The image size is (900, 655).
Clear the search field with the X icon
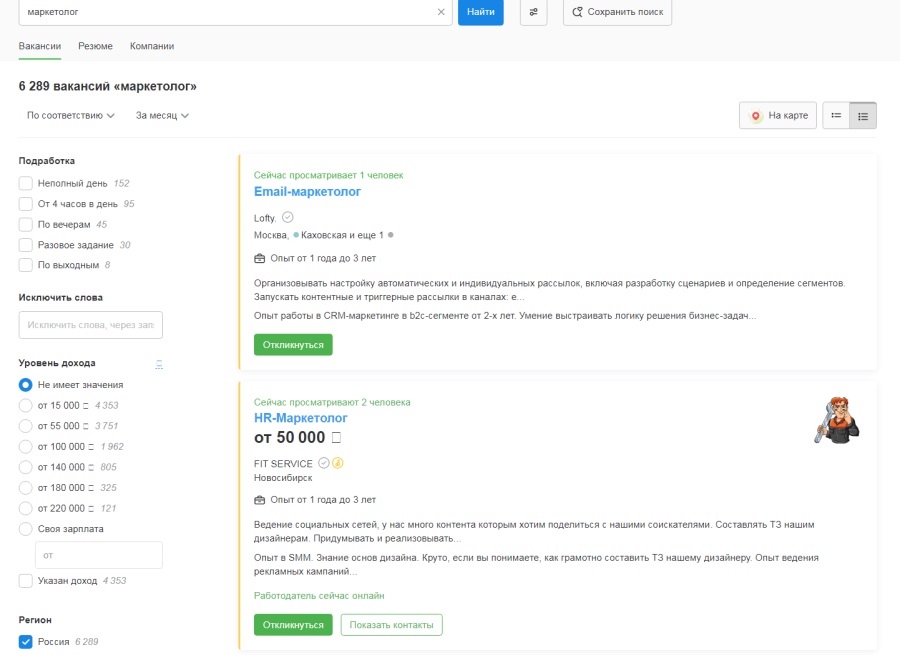click(x=441, y=12)
